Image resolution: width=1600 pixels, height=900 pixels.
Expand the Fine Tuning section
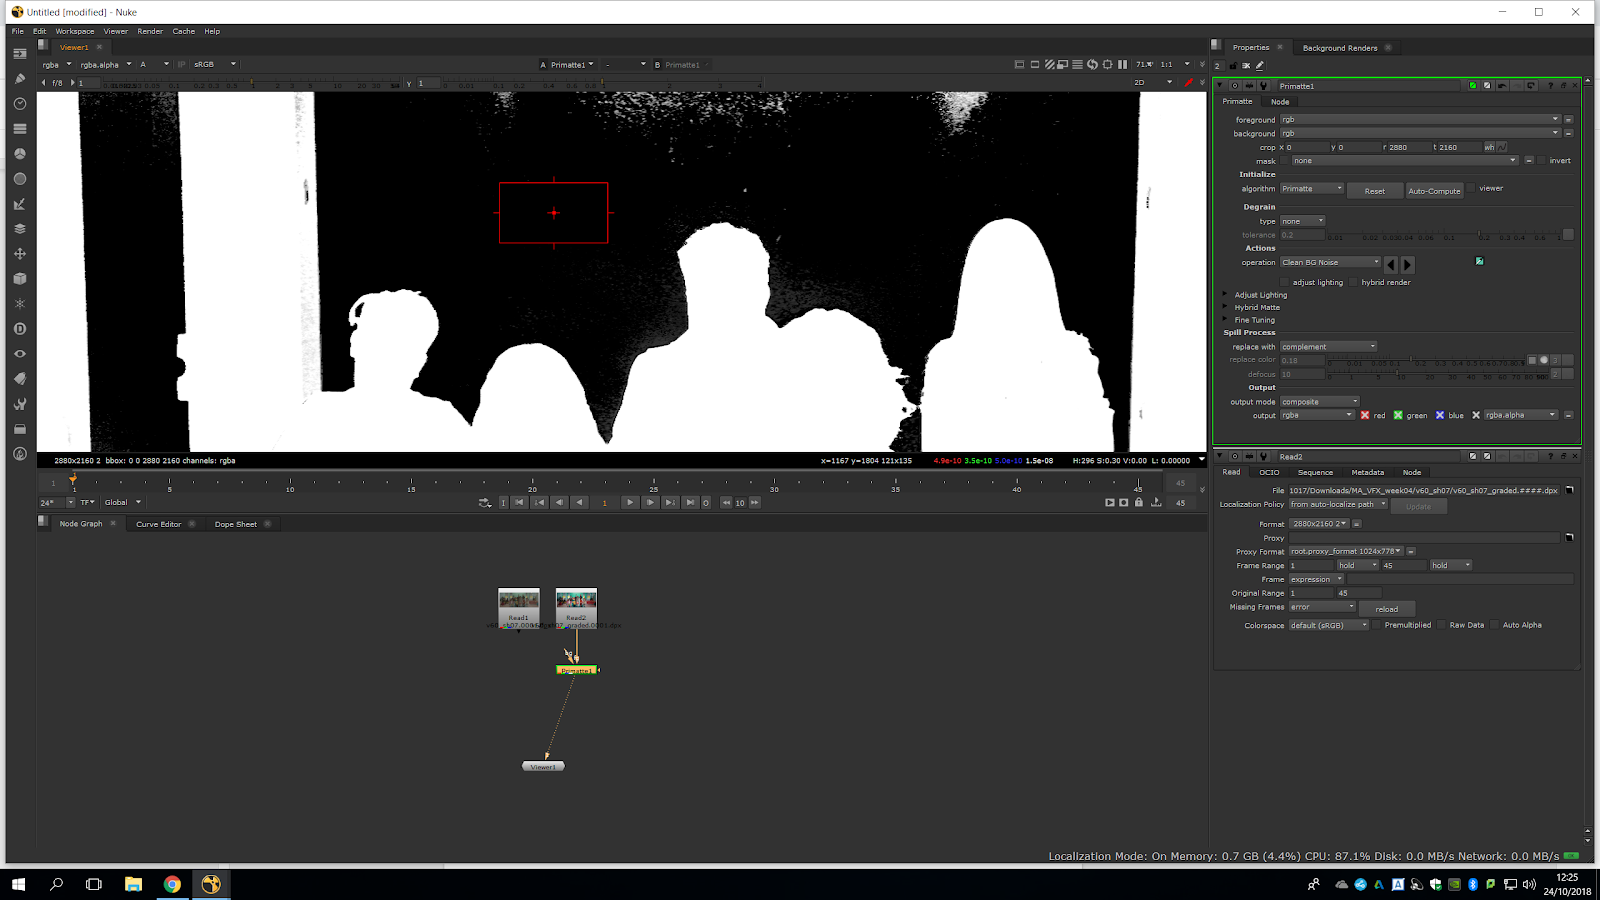pos(1225,320)
